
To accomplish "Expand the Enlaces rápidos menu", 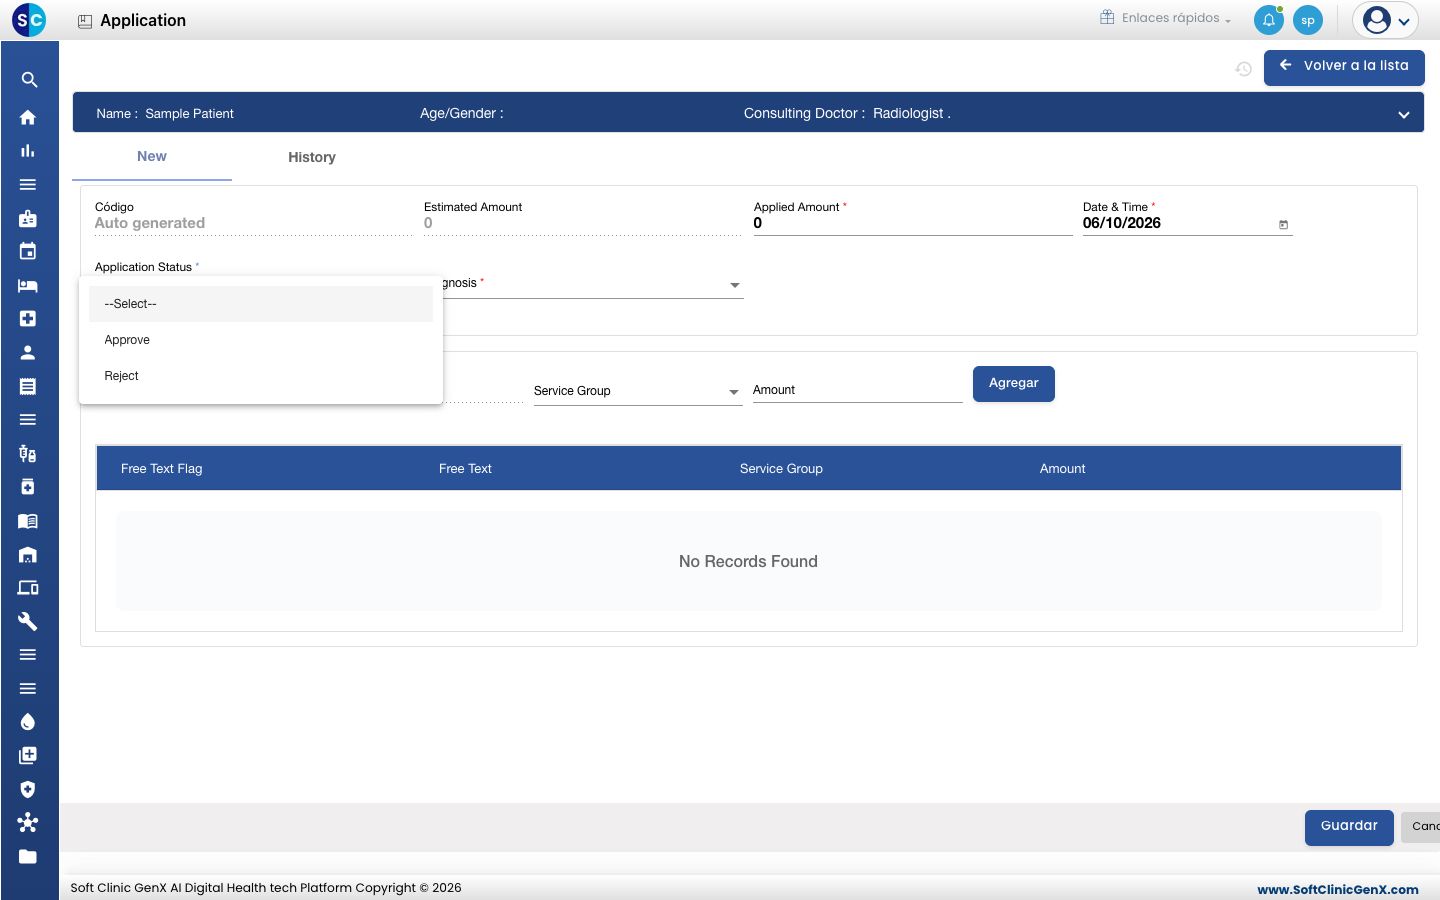I will tap(1165, 18).
